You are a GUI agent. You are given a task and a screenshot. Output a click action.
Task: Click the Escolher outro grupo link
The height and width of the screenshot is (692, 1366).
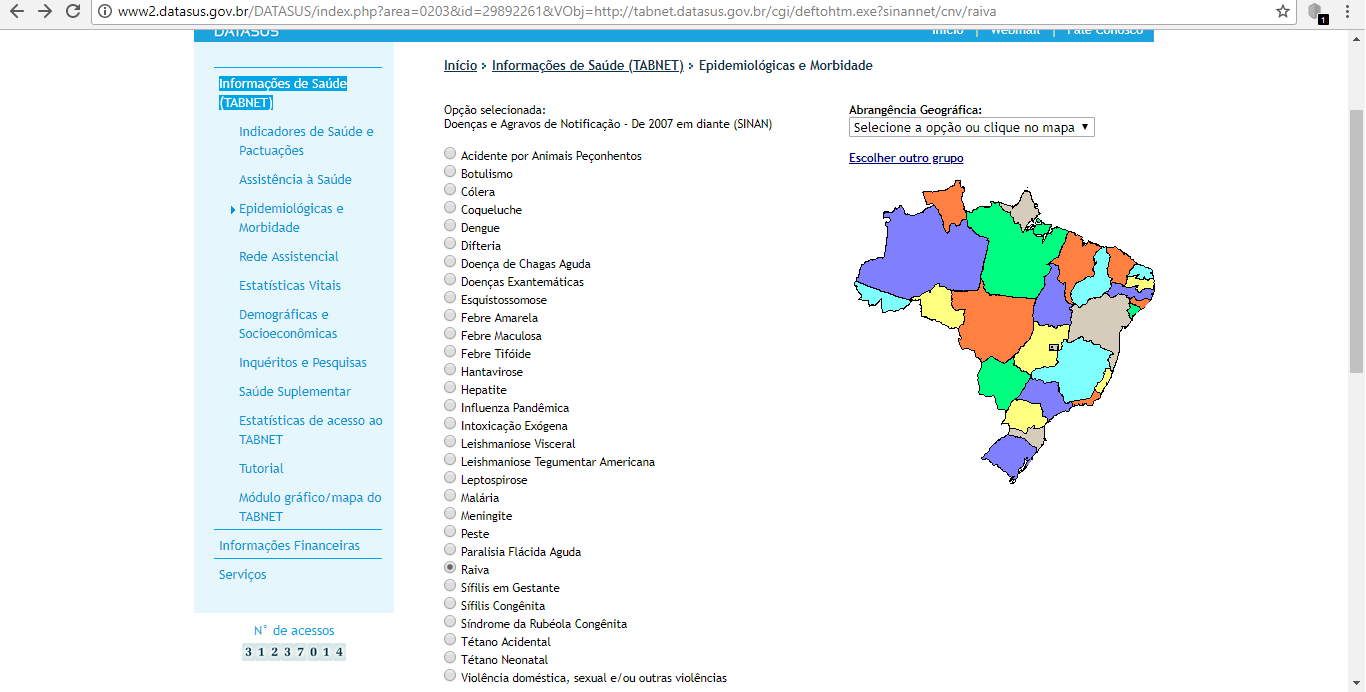click(x=906, y=158)
